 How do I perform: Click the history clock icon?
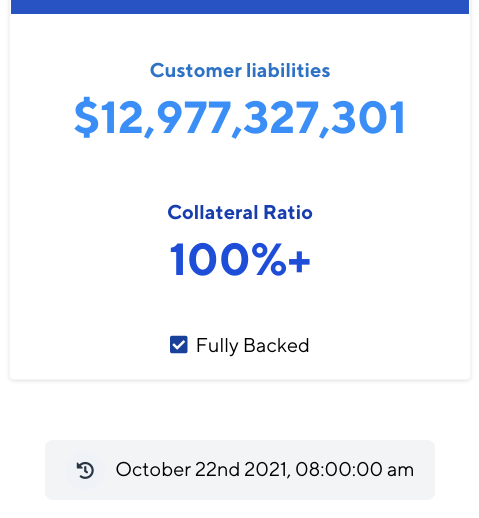85,470
